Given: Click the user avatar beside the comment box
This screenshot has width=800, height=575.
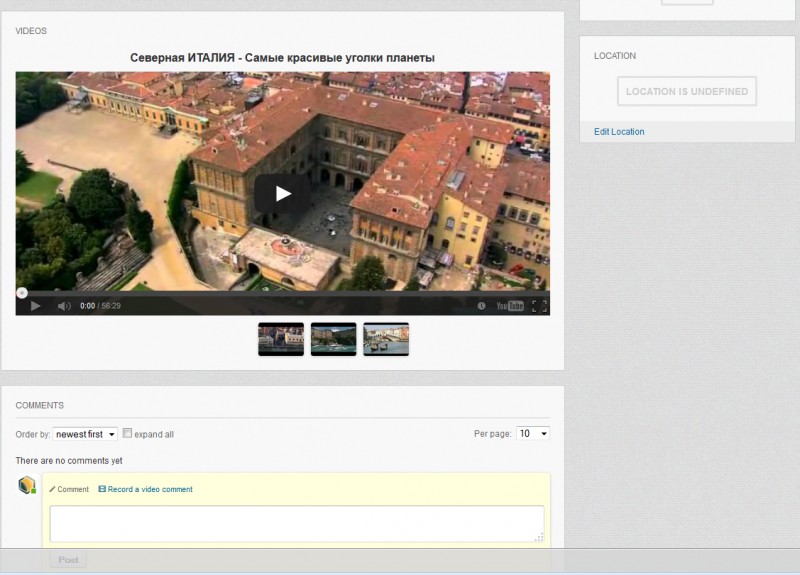Looking at the screenshot, I should click(x=27, y=485).
